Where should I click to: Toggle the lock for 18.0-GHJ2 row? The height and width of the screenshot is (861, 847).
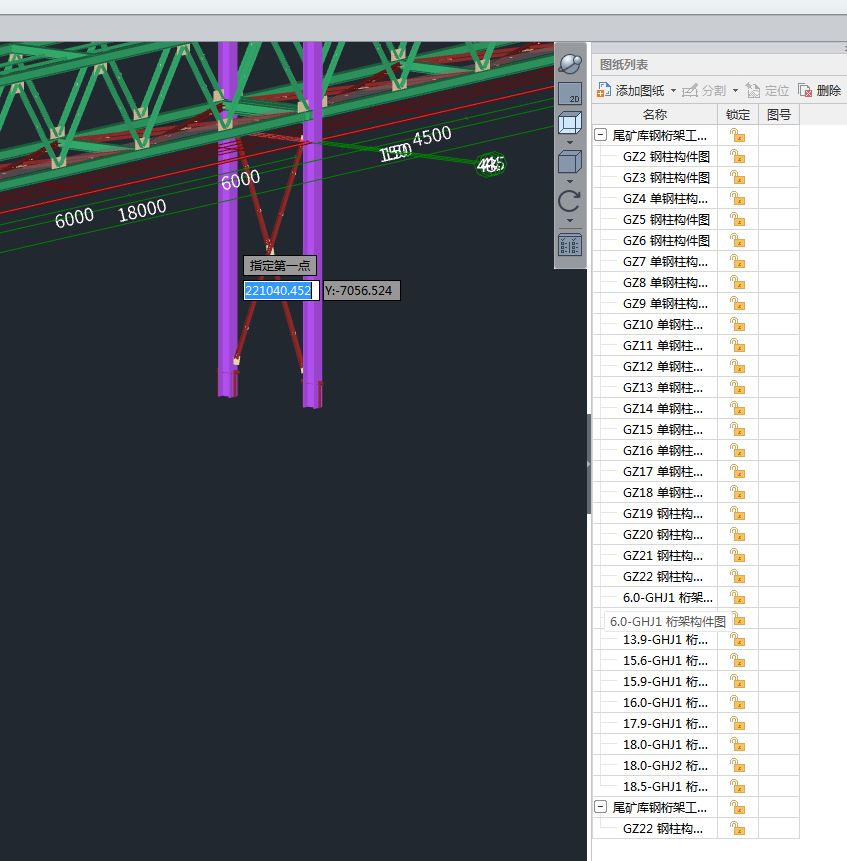(737, 765)
